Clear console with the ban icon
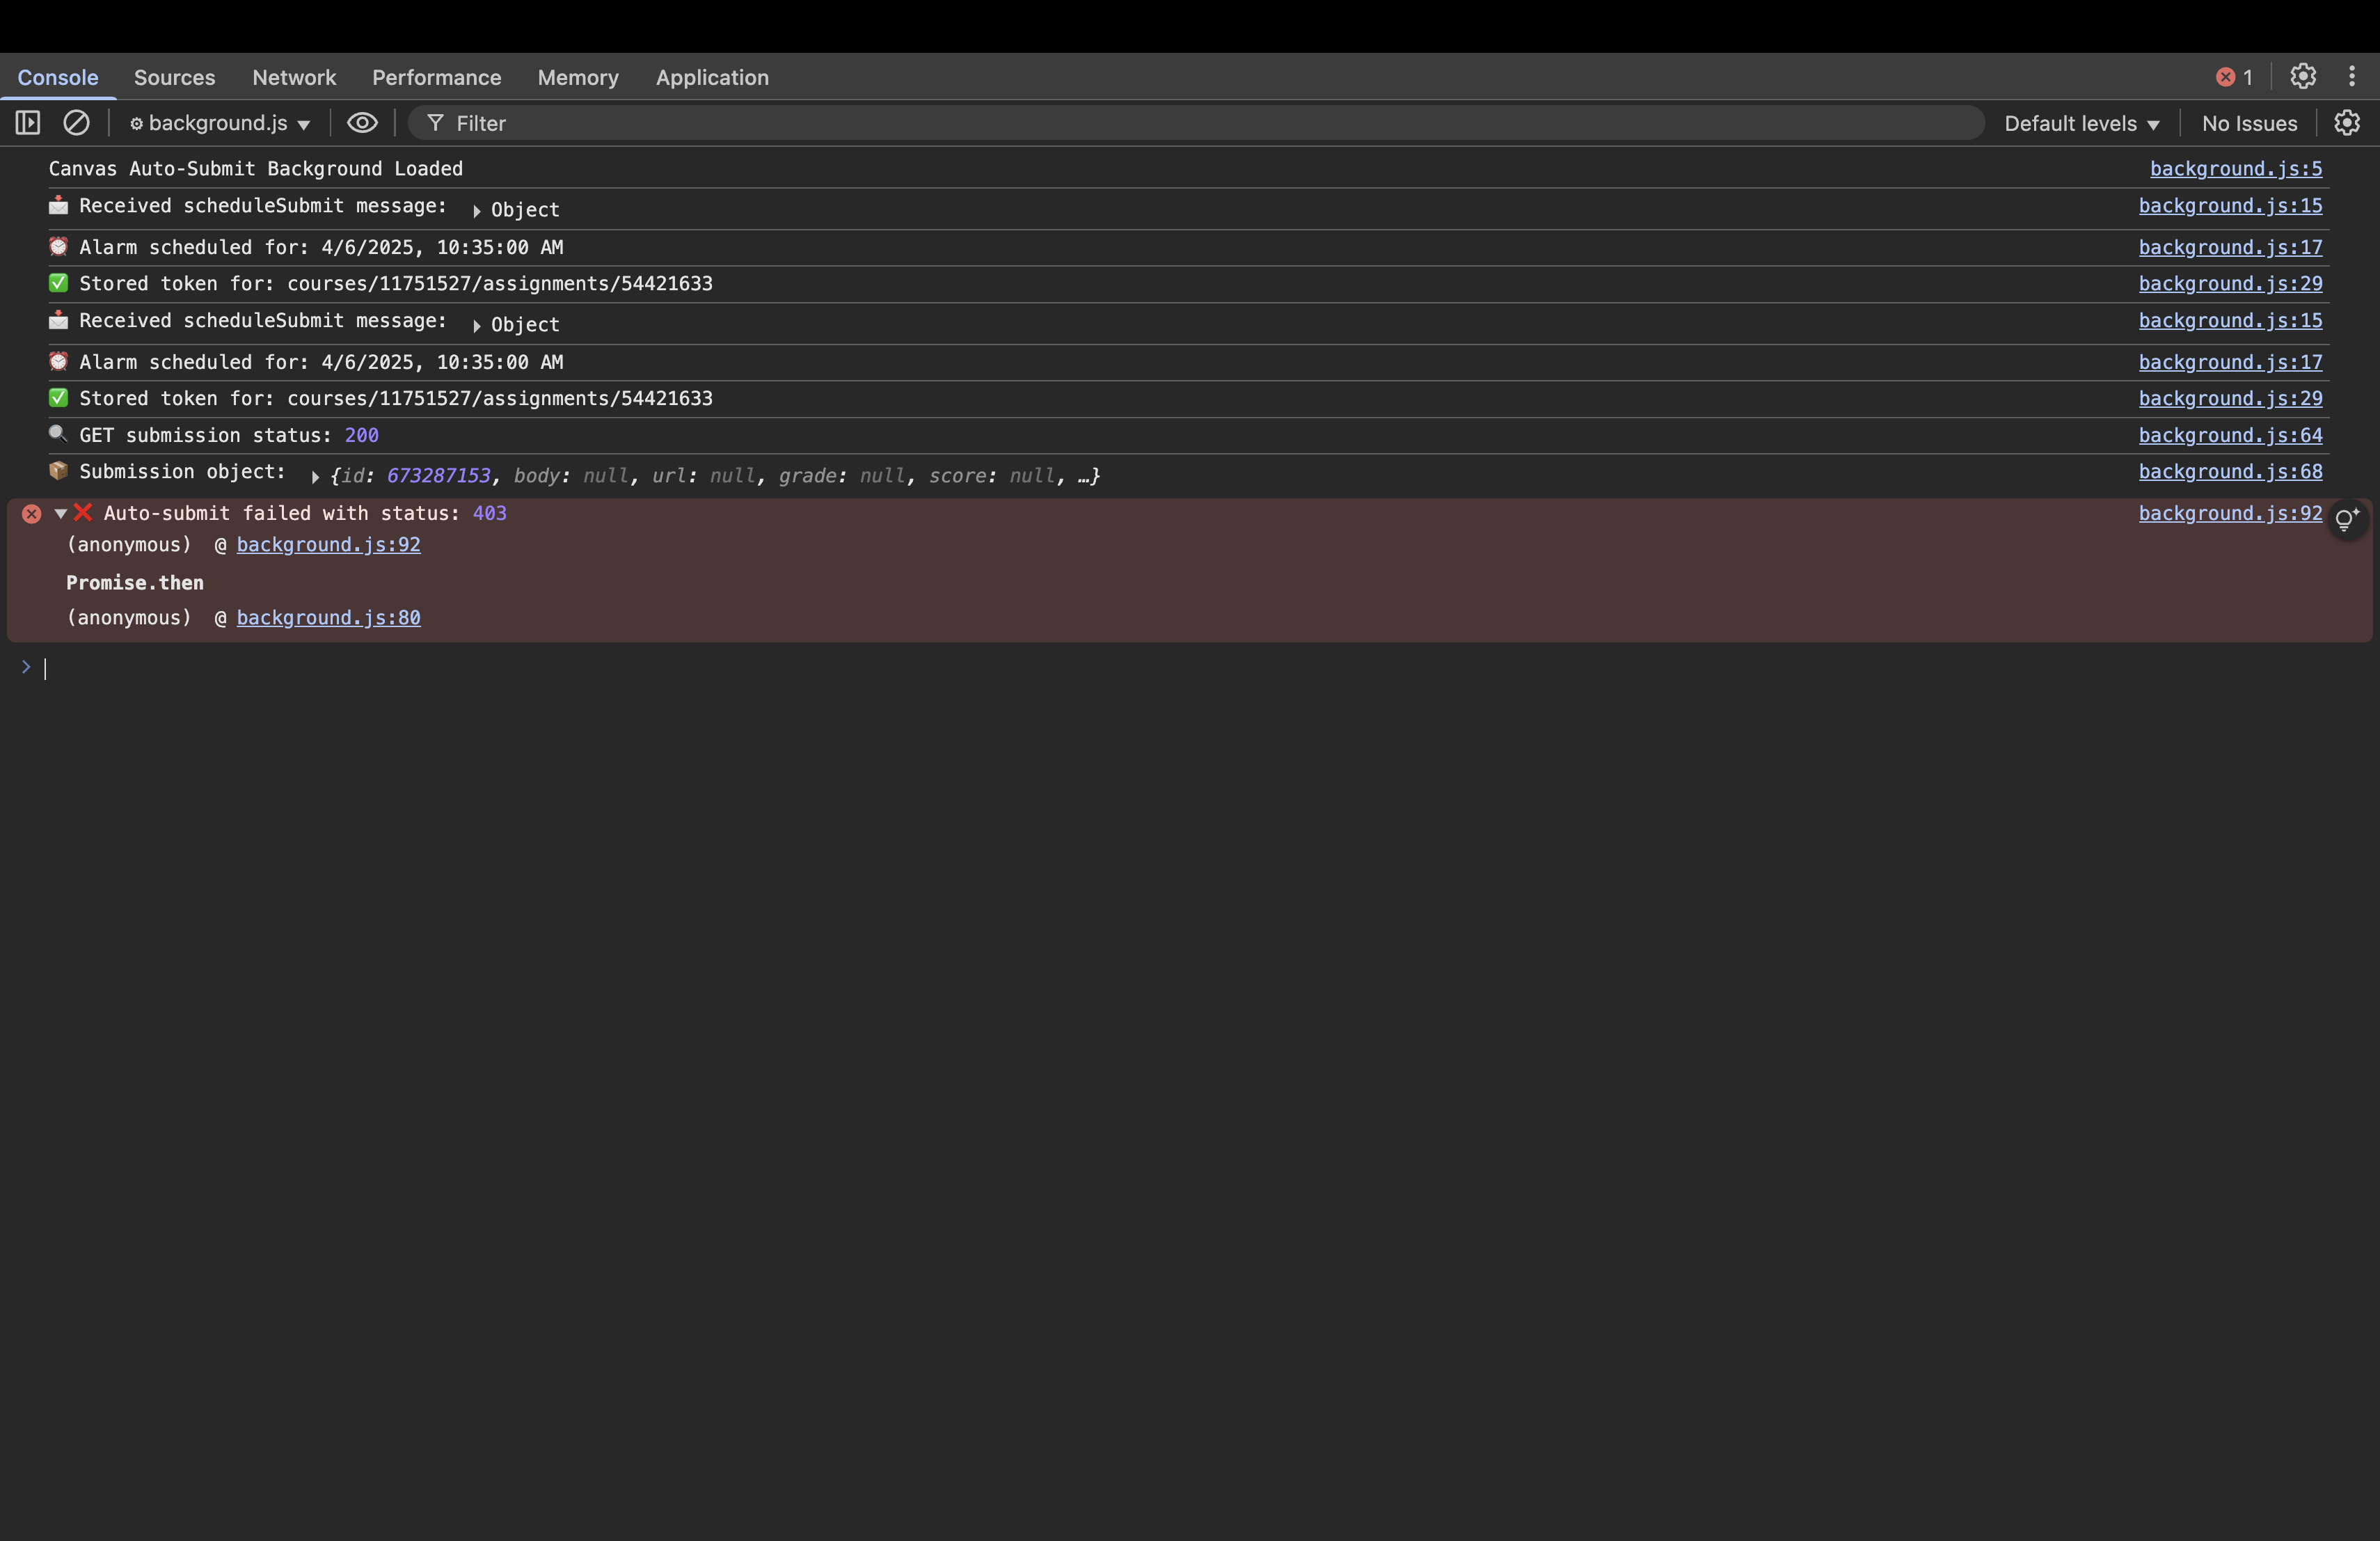Viewport: 2380px width, 1541px height. pos(76,123)
